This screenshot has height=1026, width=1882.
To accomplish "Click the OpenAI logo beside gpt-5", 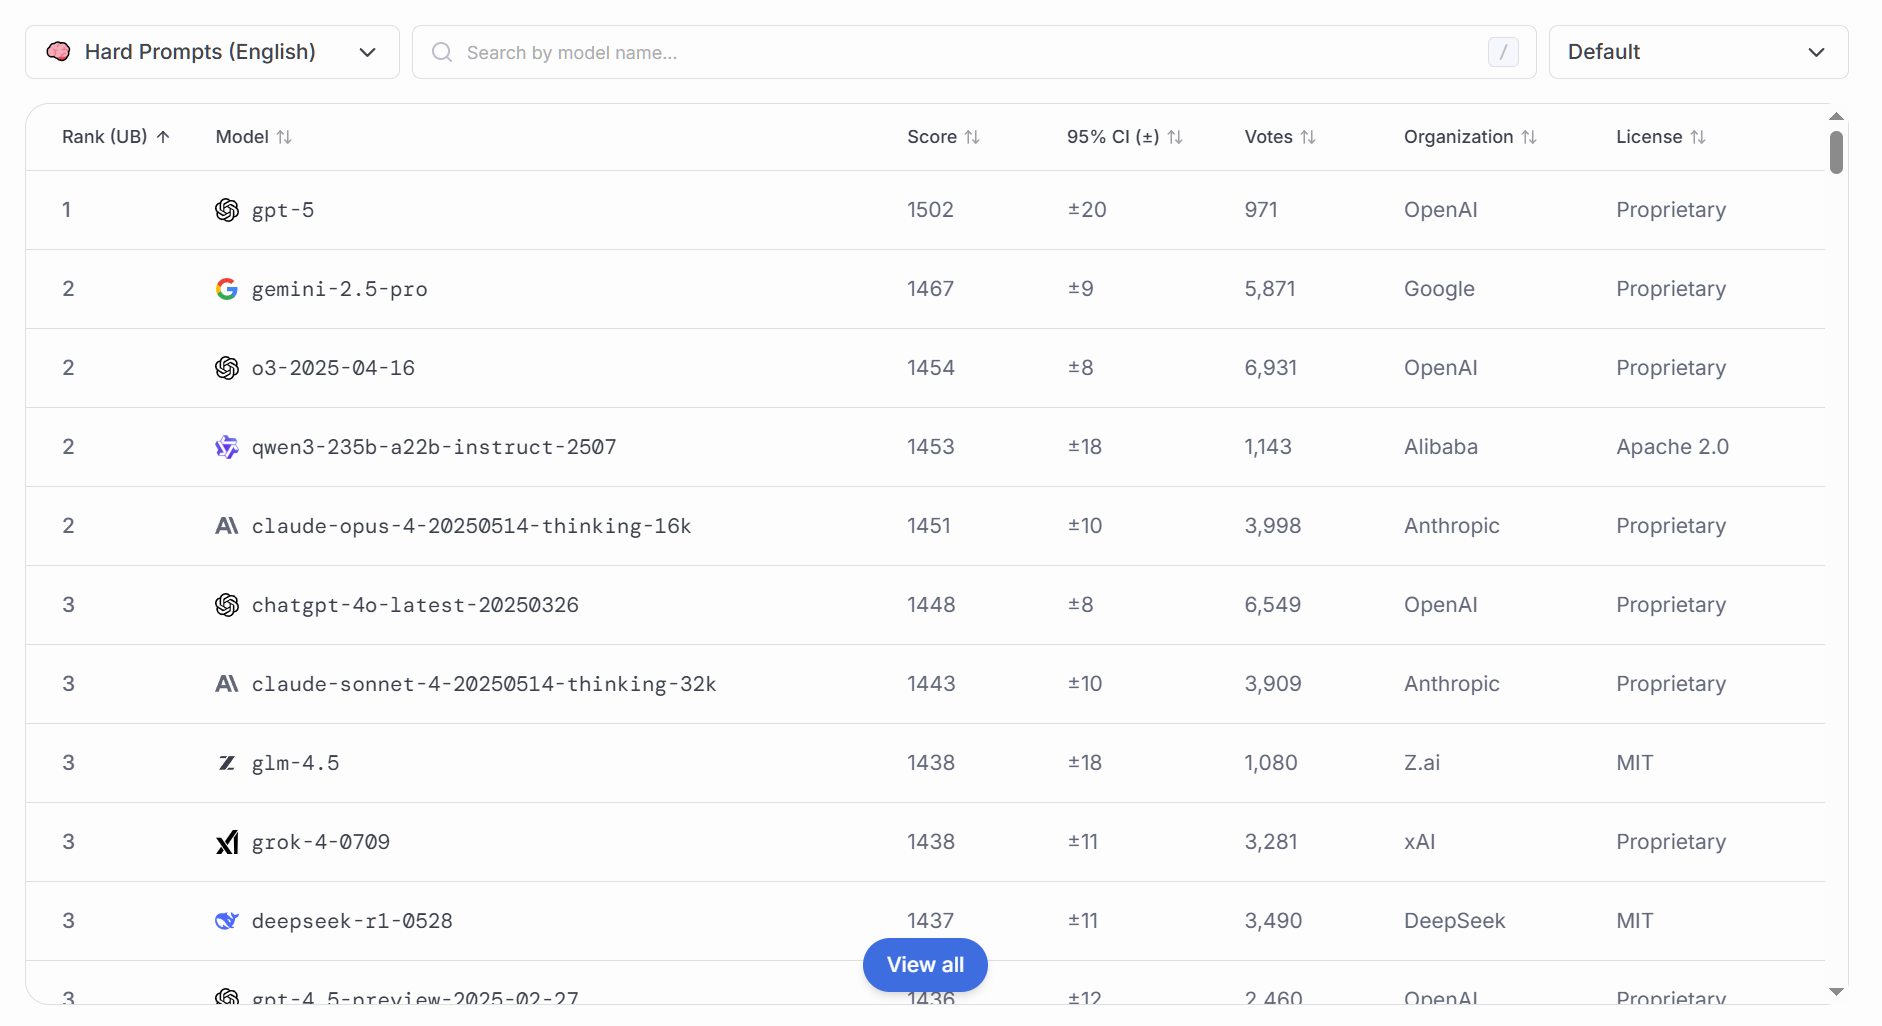I will [227, 210].
